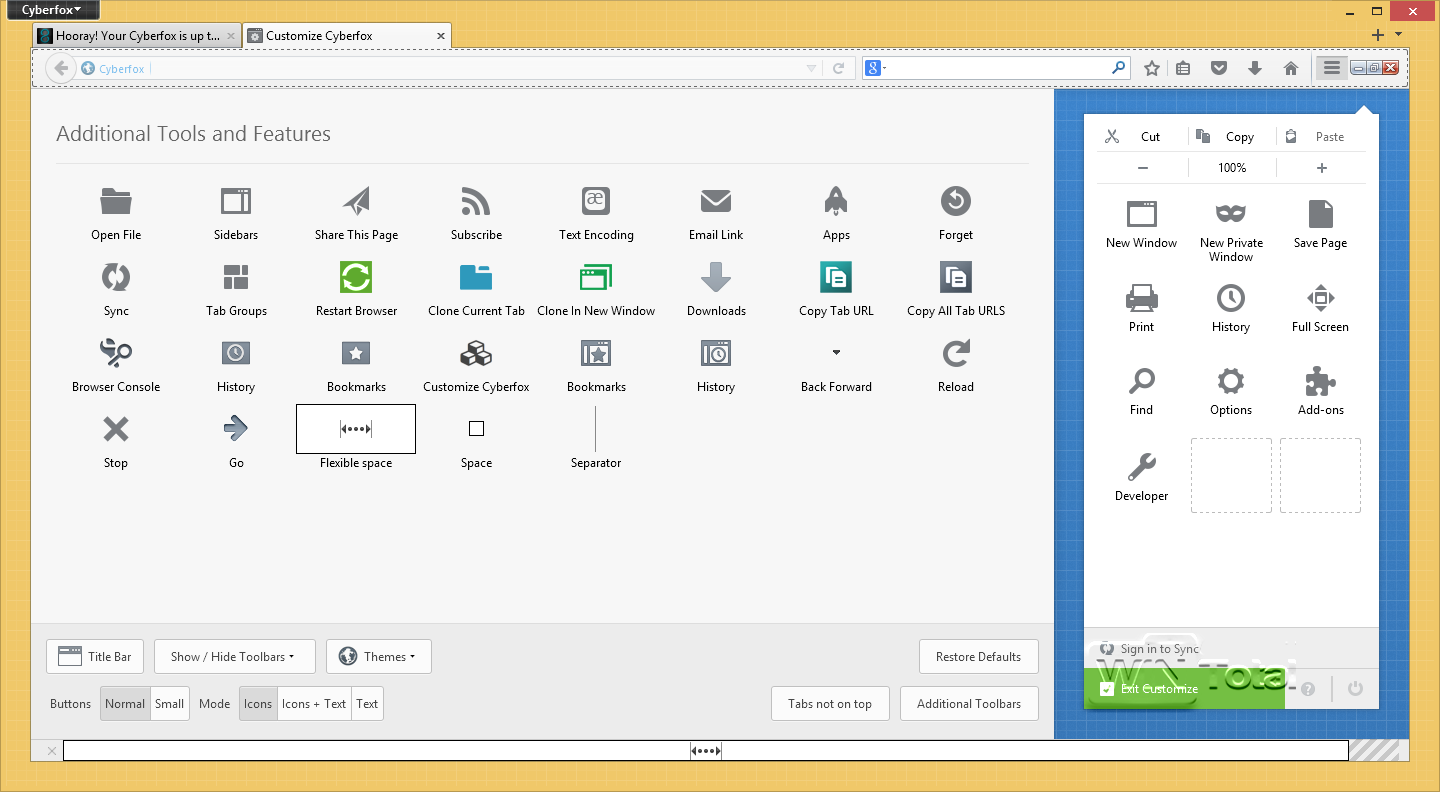
Task: Click Paste in the menu panel
Action: (1321, 137)
